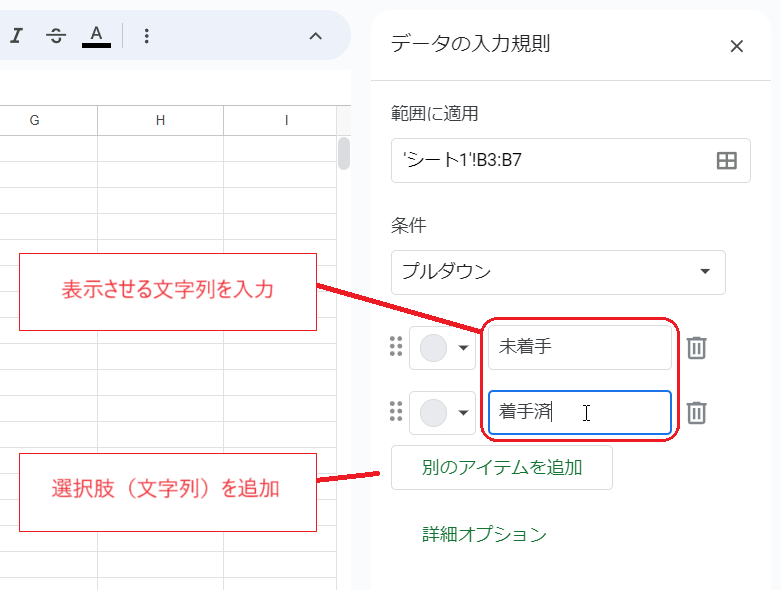The image size is (781, 590).
Task: Click the vertical scrollbar thumb of the sheet
Action: 344,153
